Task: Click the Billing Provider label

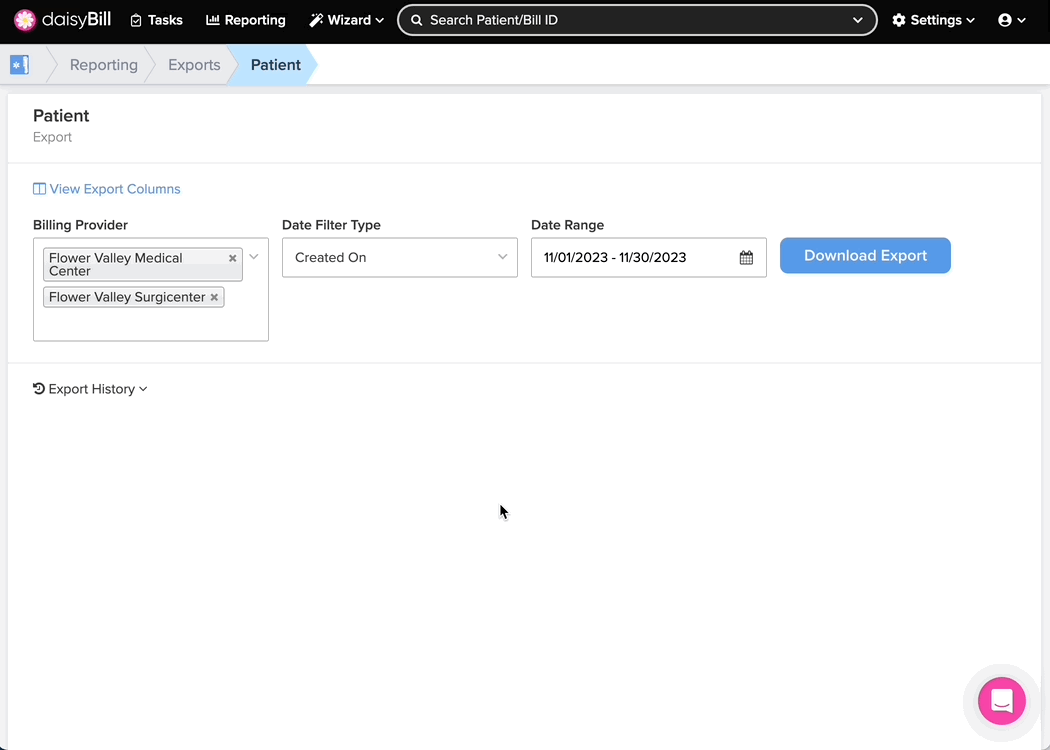Action: (x=80, y=225)
